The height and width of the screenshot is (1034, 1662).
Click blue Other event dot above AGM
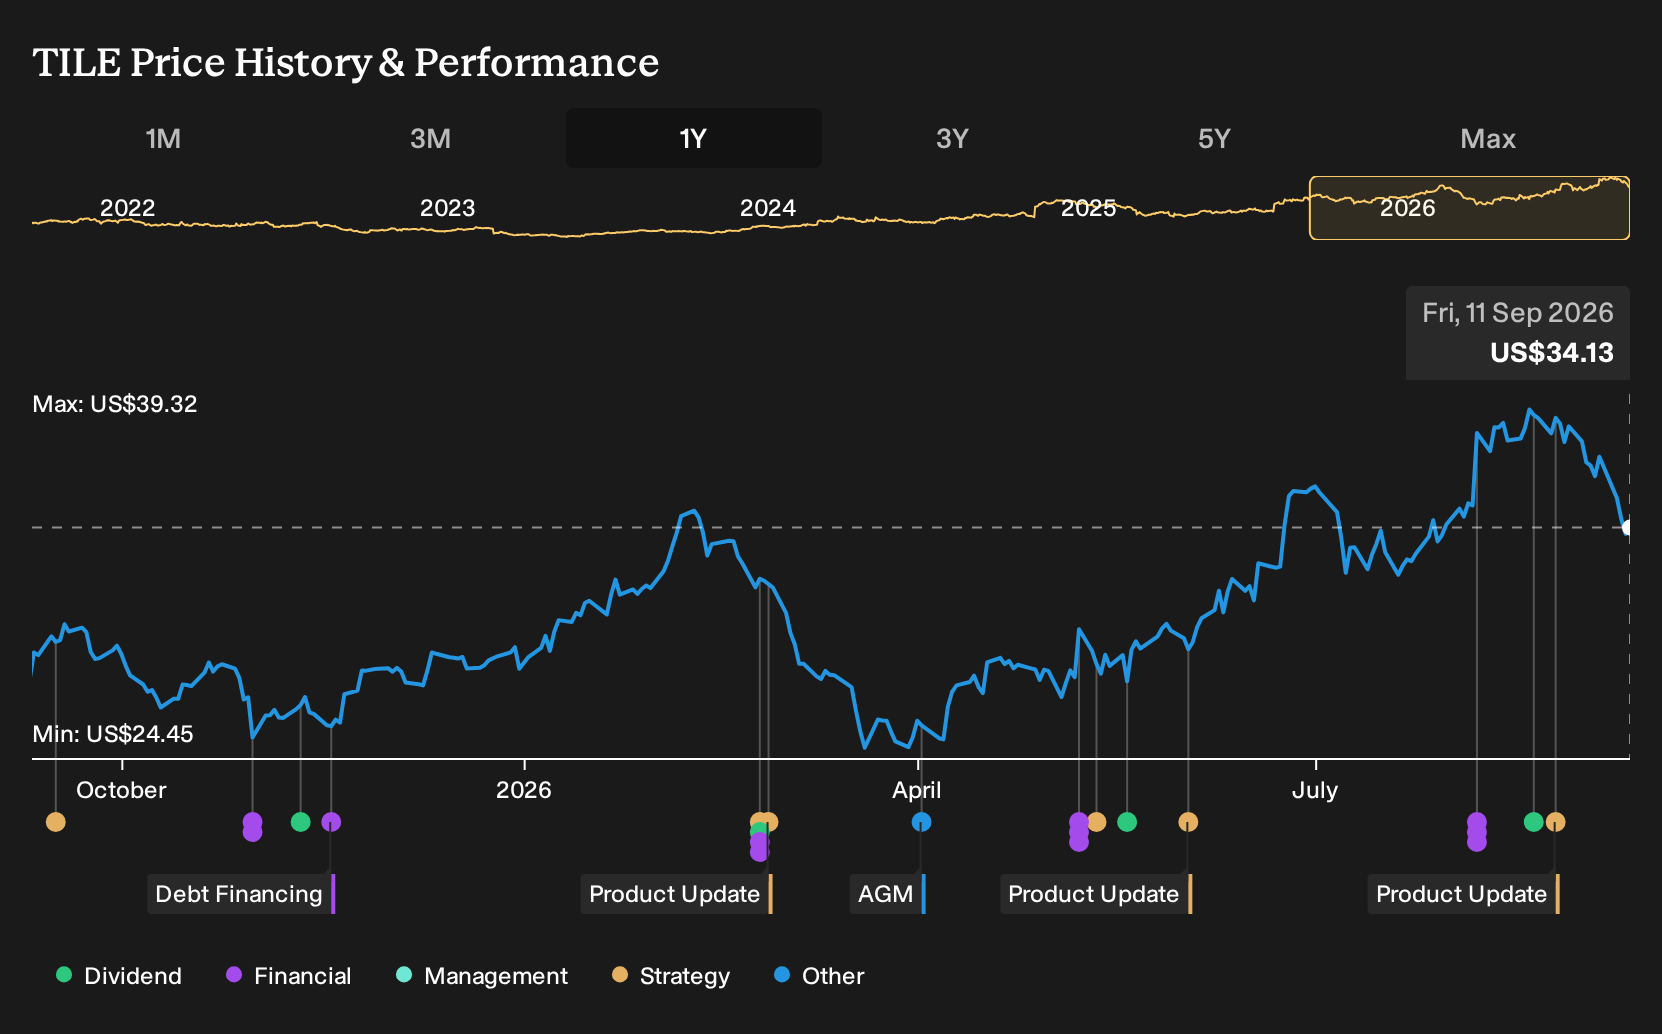(x=921, y=822)
